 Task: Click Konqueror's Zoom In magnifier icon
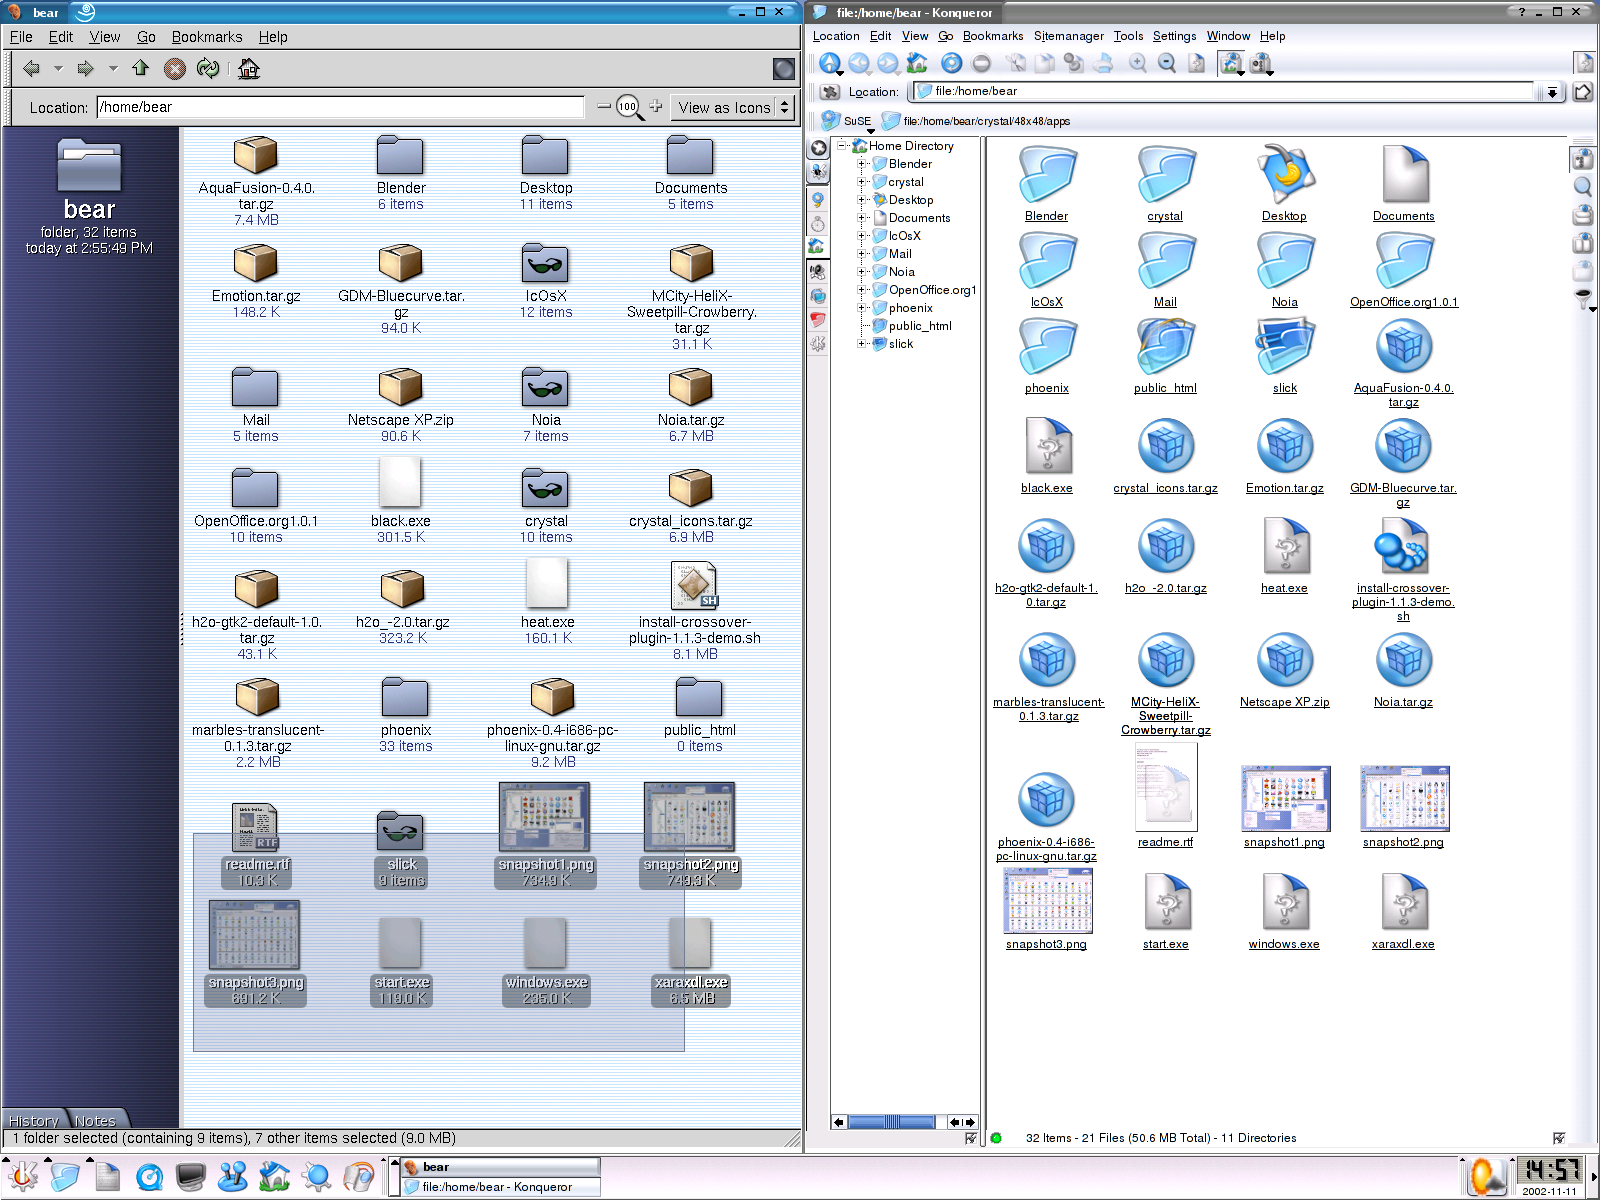point(1138,63)
